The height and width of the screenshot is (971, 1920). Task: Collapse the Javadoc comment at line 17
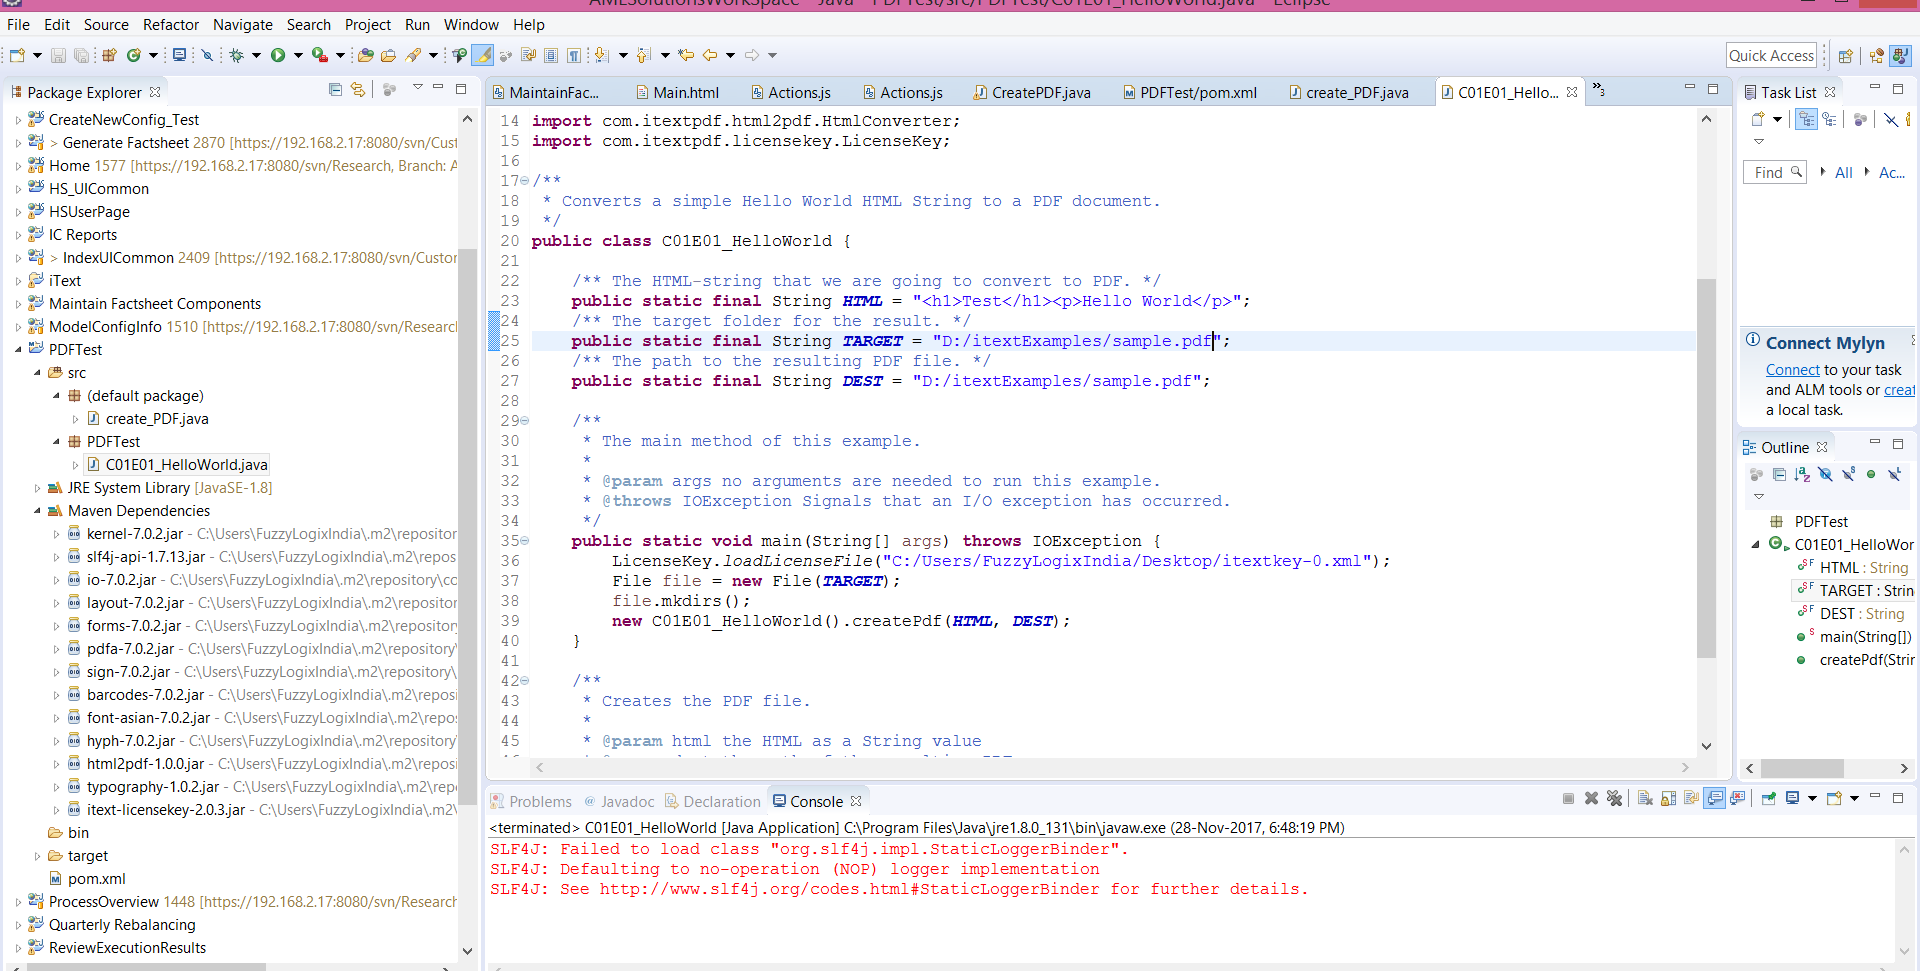click(525, 181)
